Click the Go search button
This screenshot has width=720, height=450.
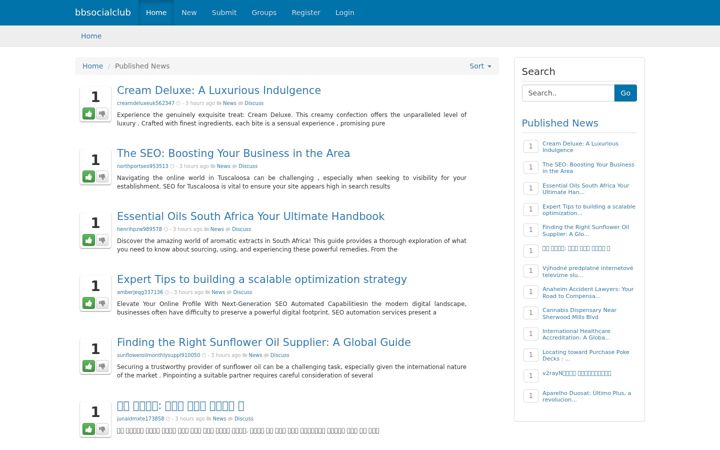(625, 93)
